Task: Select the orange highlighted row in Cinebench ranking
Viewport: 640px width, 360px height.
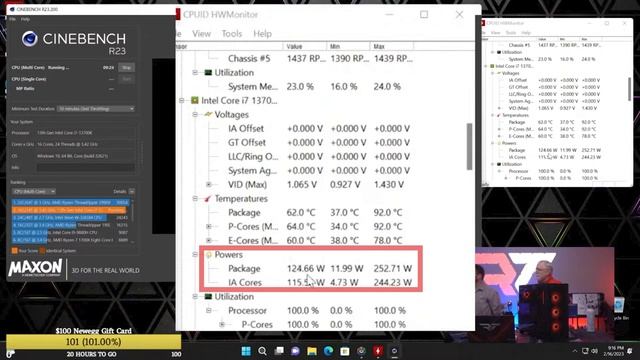Action: 70,210
